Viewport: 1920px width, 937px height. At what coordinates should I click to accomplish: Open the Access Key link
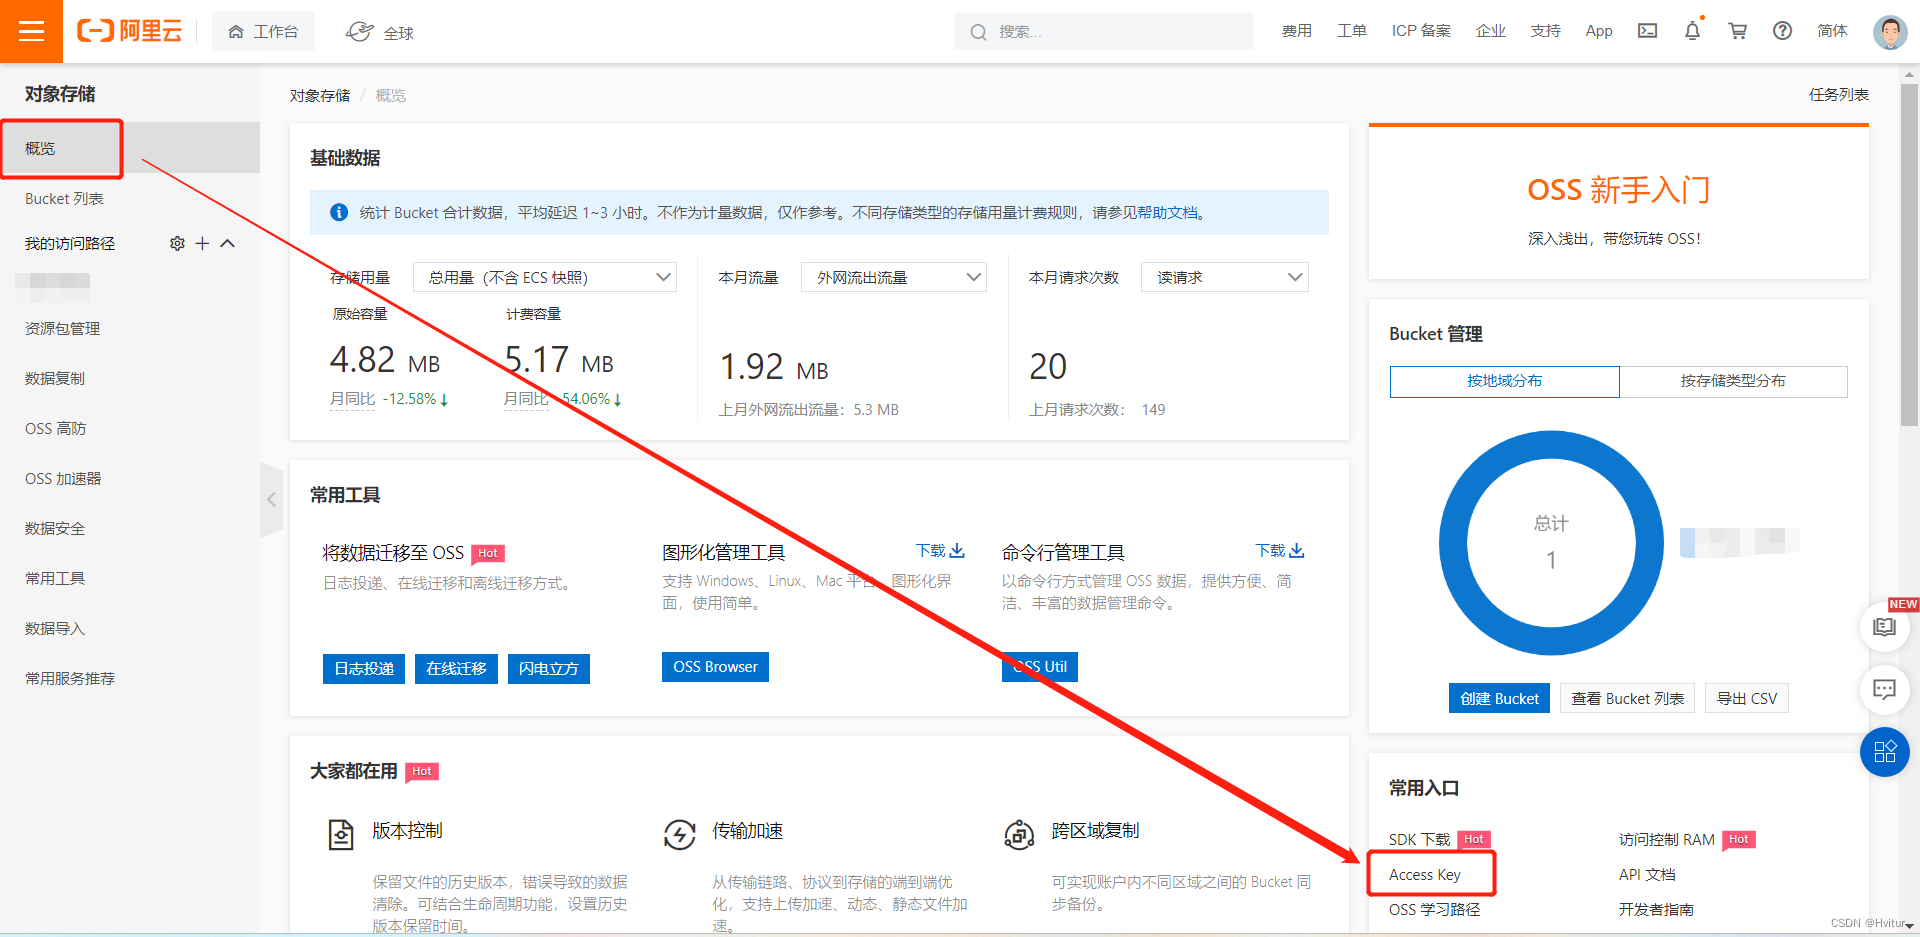tap(1425, 874)
